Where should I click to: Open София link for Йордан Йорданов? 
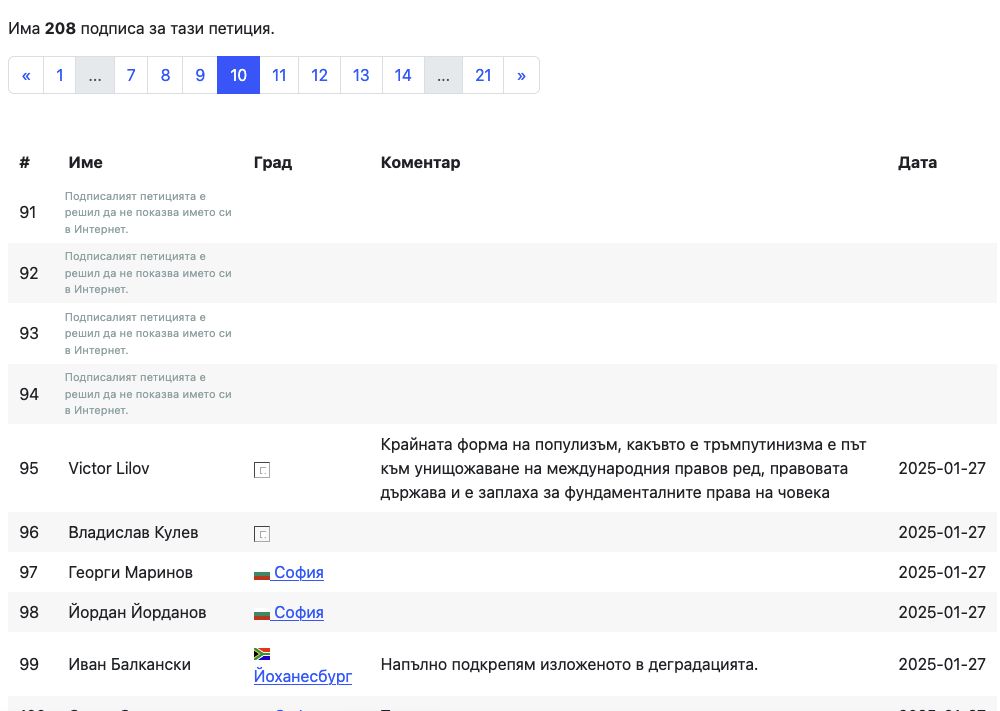click(299, 613)
